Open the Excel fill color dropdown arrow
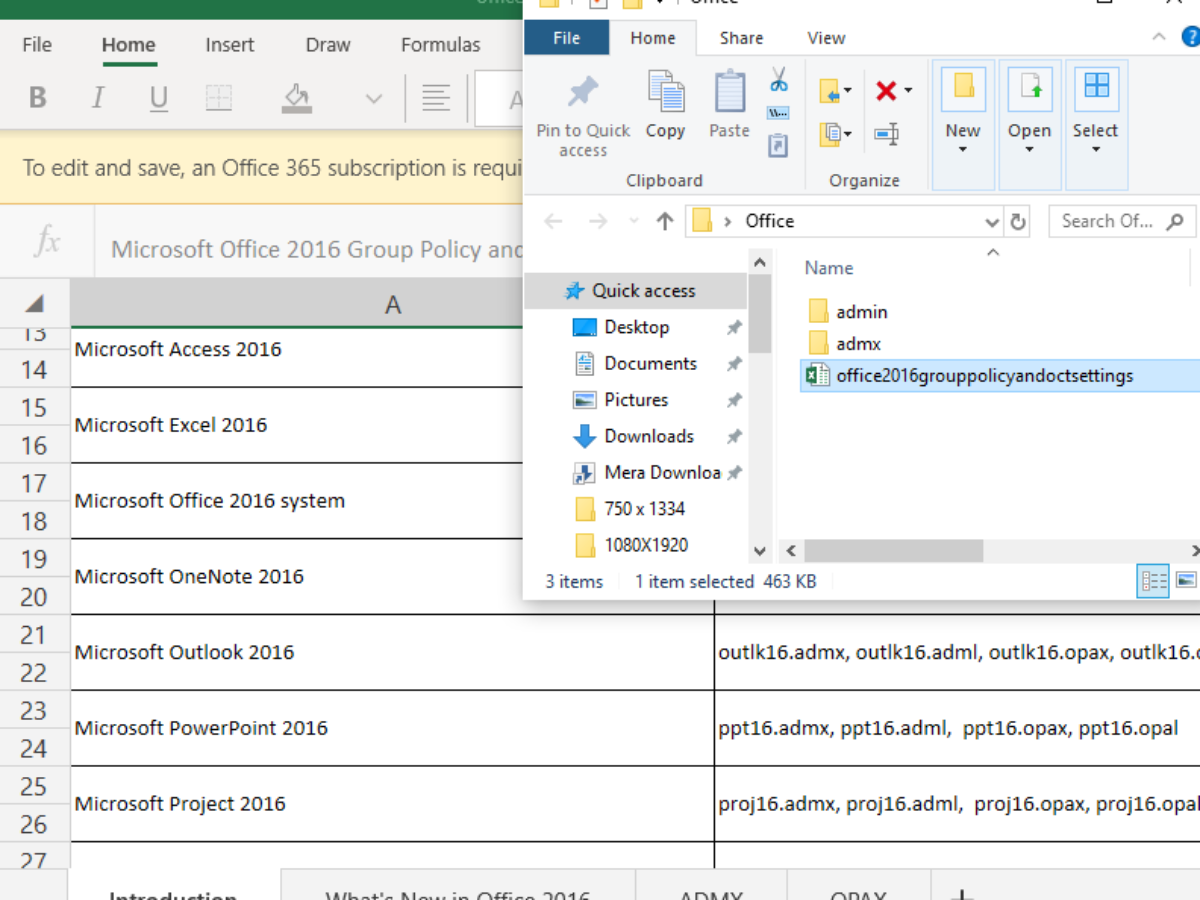Viewport: 1200px width, 900px height. (374, 98)
